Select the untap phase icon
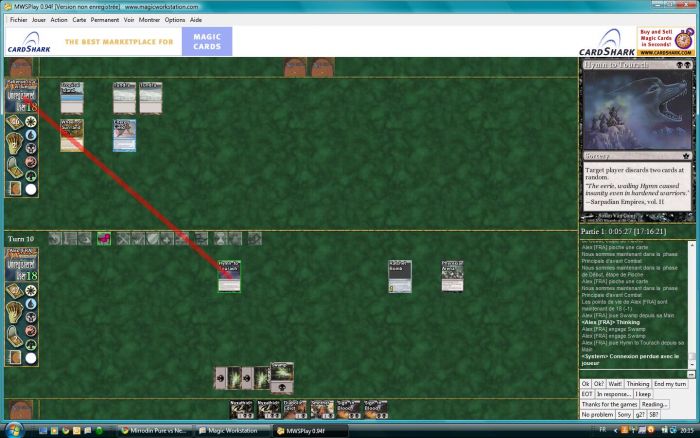 pos(55,239)
